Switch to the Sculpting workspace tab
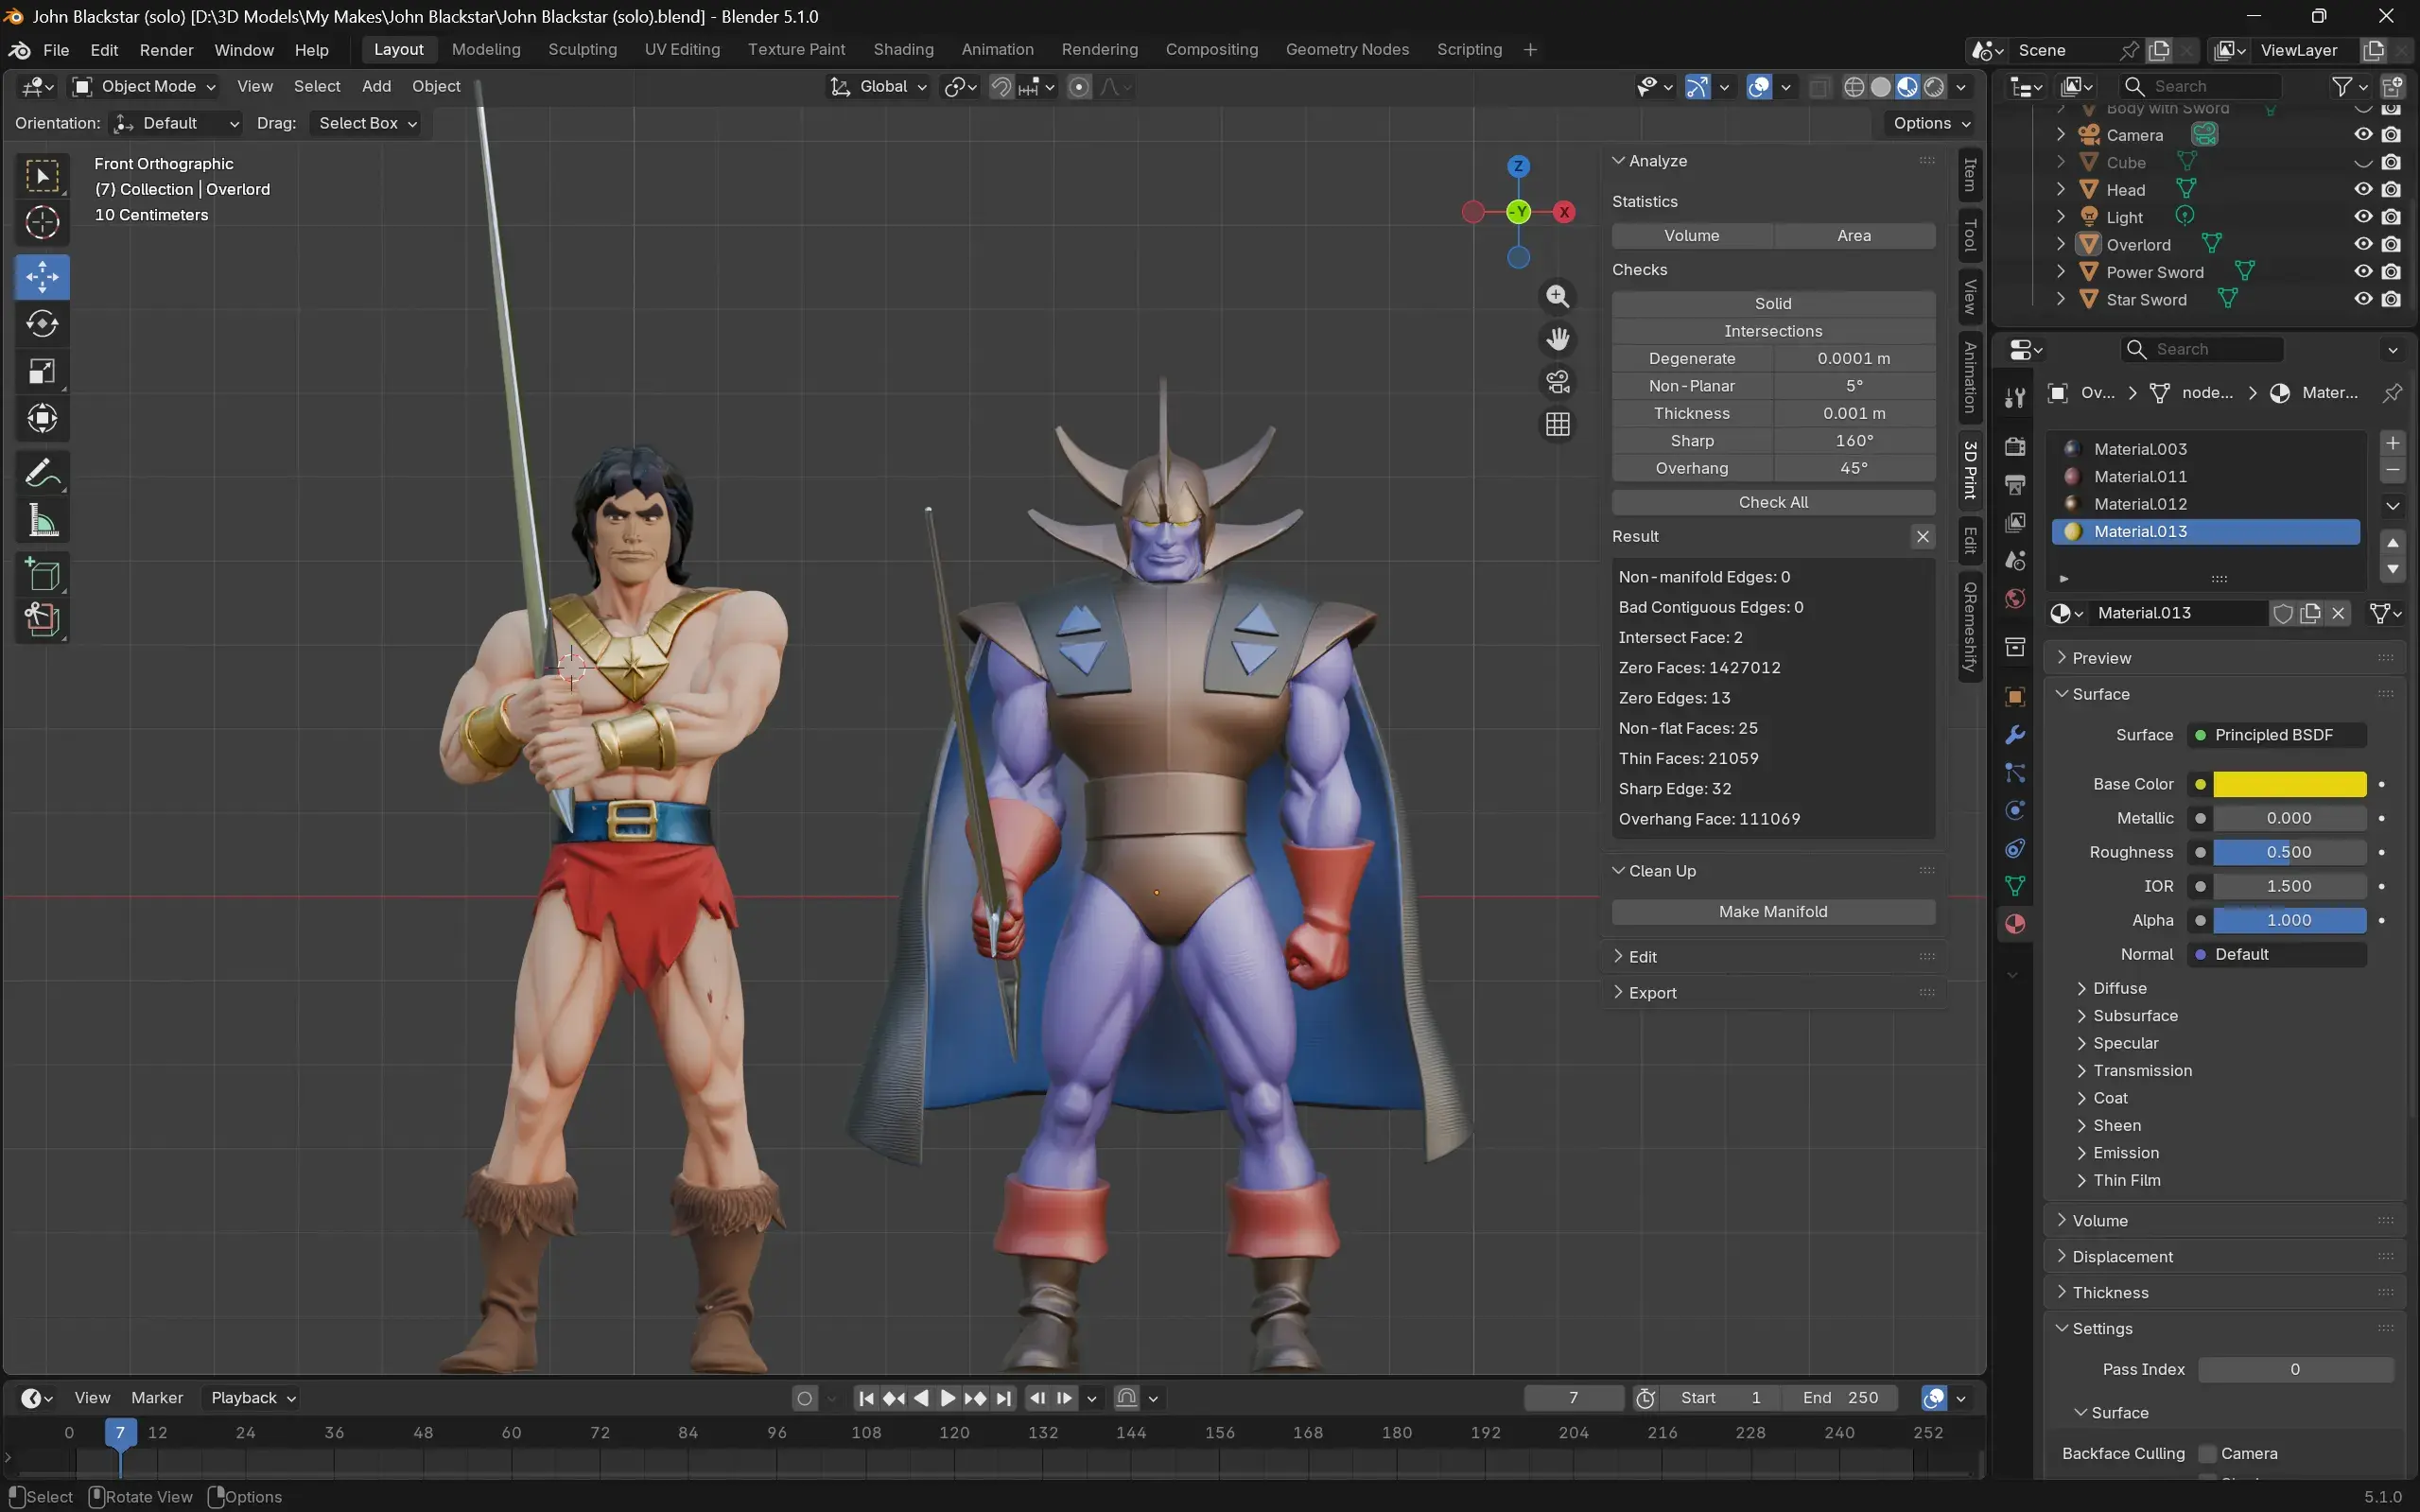This screenshot has height=1512, width=2420. click(582, 50)
